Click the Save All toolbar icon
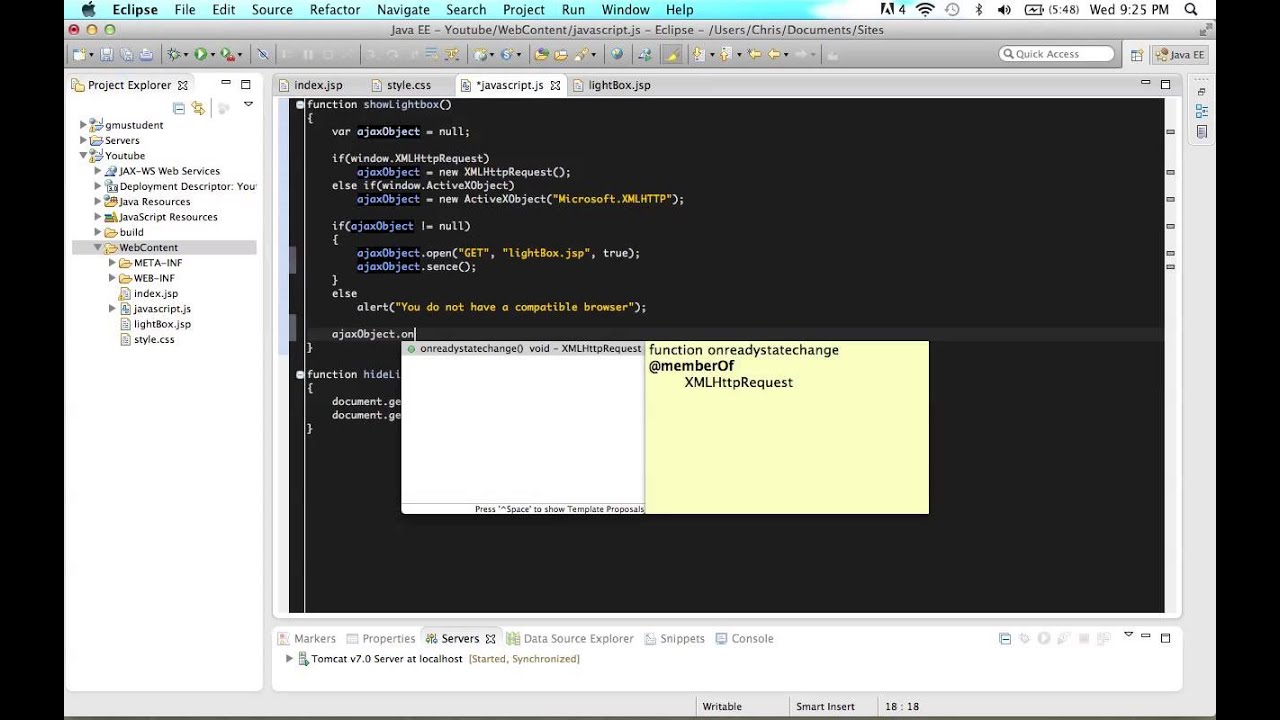The width and height of the screenshot is (1280, 720). pyautogui.click(x=126, y=54)
